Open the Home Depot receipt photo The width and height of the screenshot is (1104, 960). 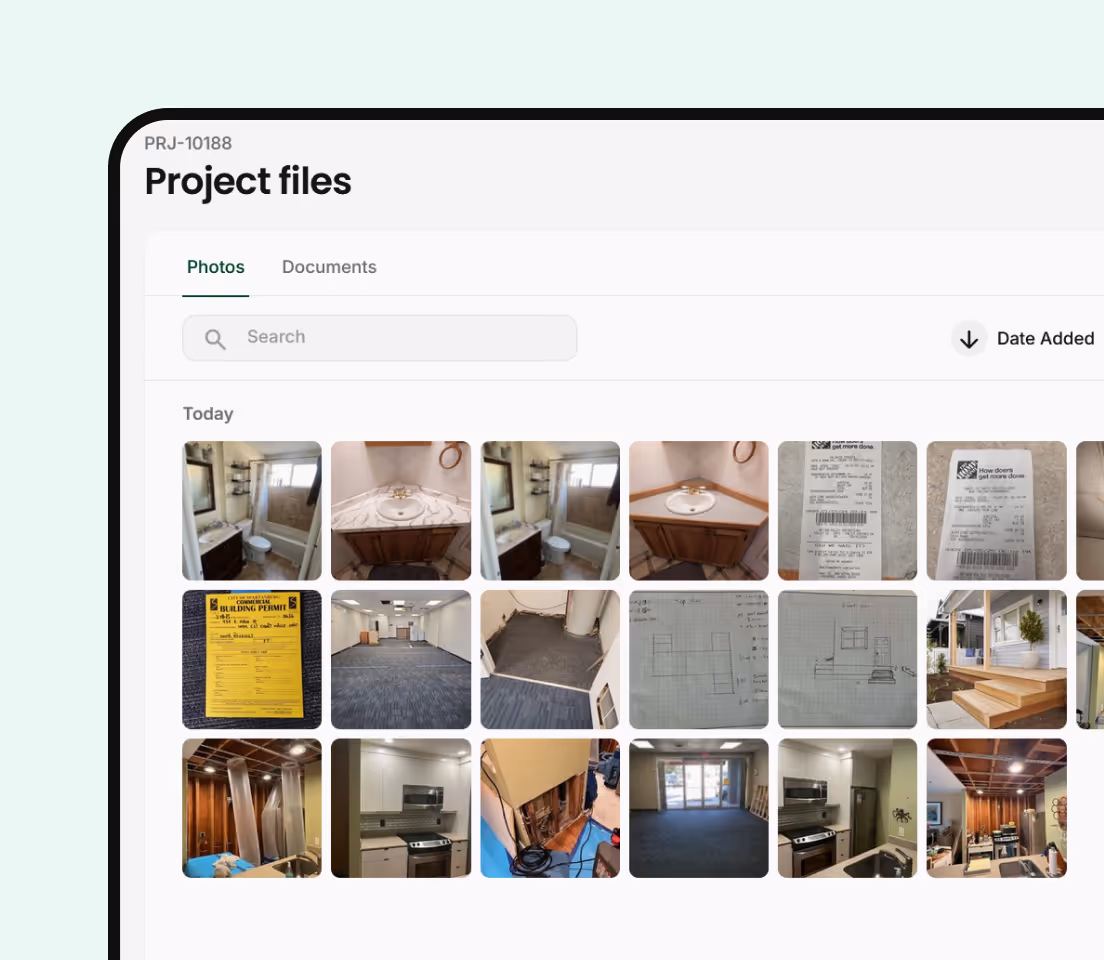tap(996, 511)
